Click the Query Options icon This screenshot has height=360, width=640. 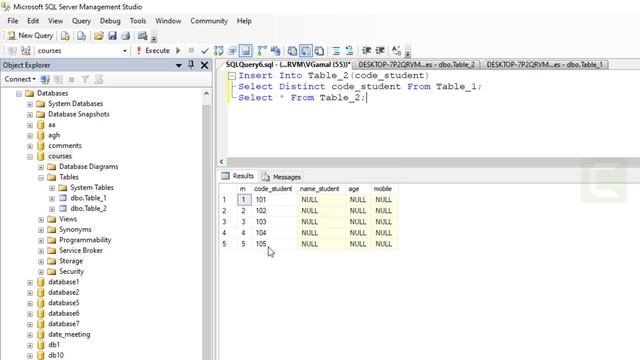pos(232,51)
